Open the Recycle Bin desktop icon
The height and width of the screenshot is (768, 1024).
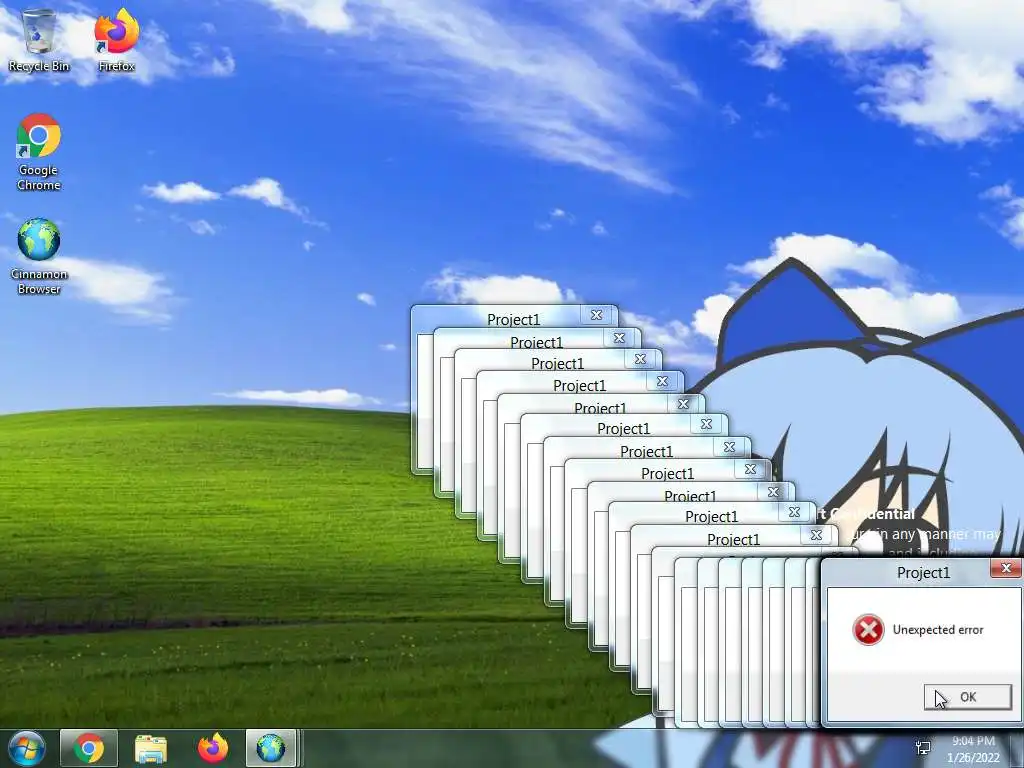(x=39, y=40)
